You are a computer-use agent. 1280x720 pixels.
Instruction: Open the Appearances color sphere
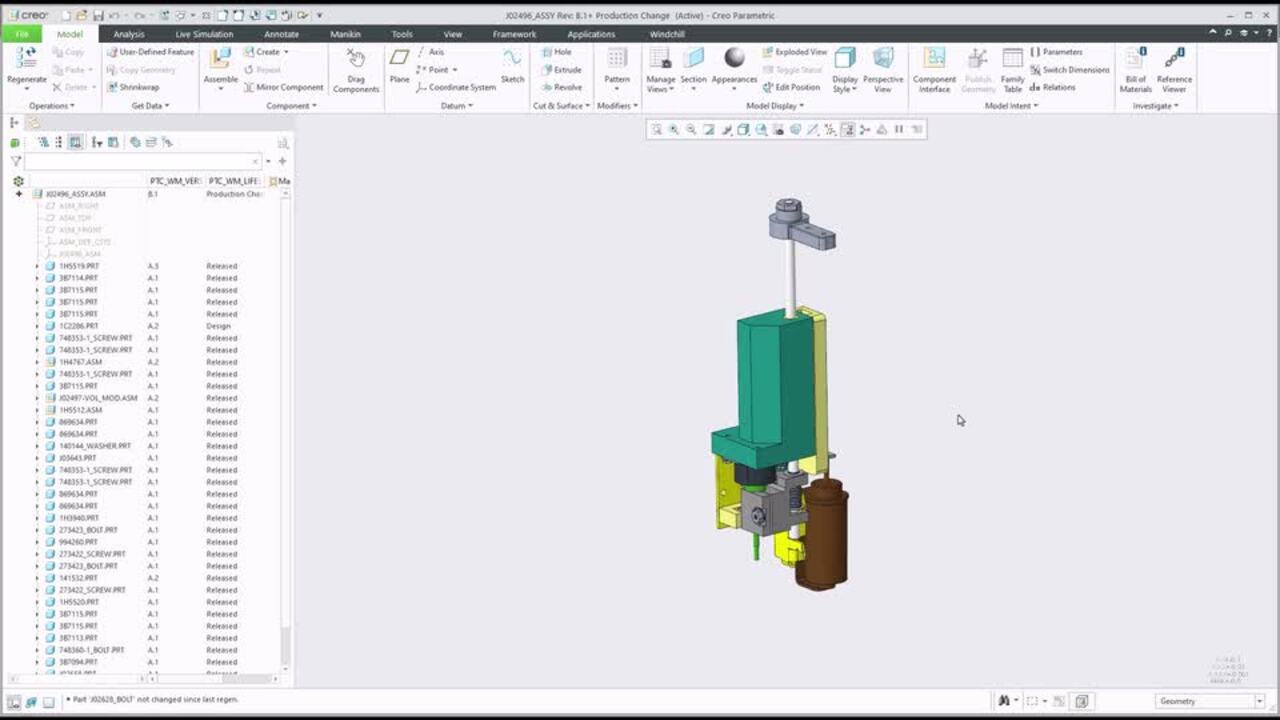click(734, 62)
